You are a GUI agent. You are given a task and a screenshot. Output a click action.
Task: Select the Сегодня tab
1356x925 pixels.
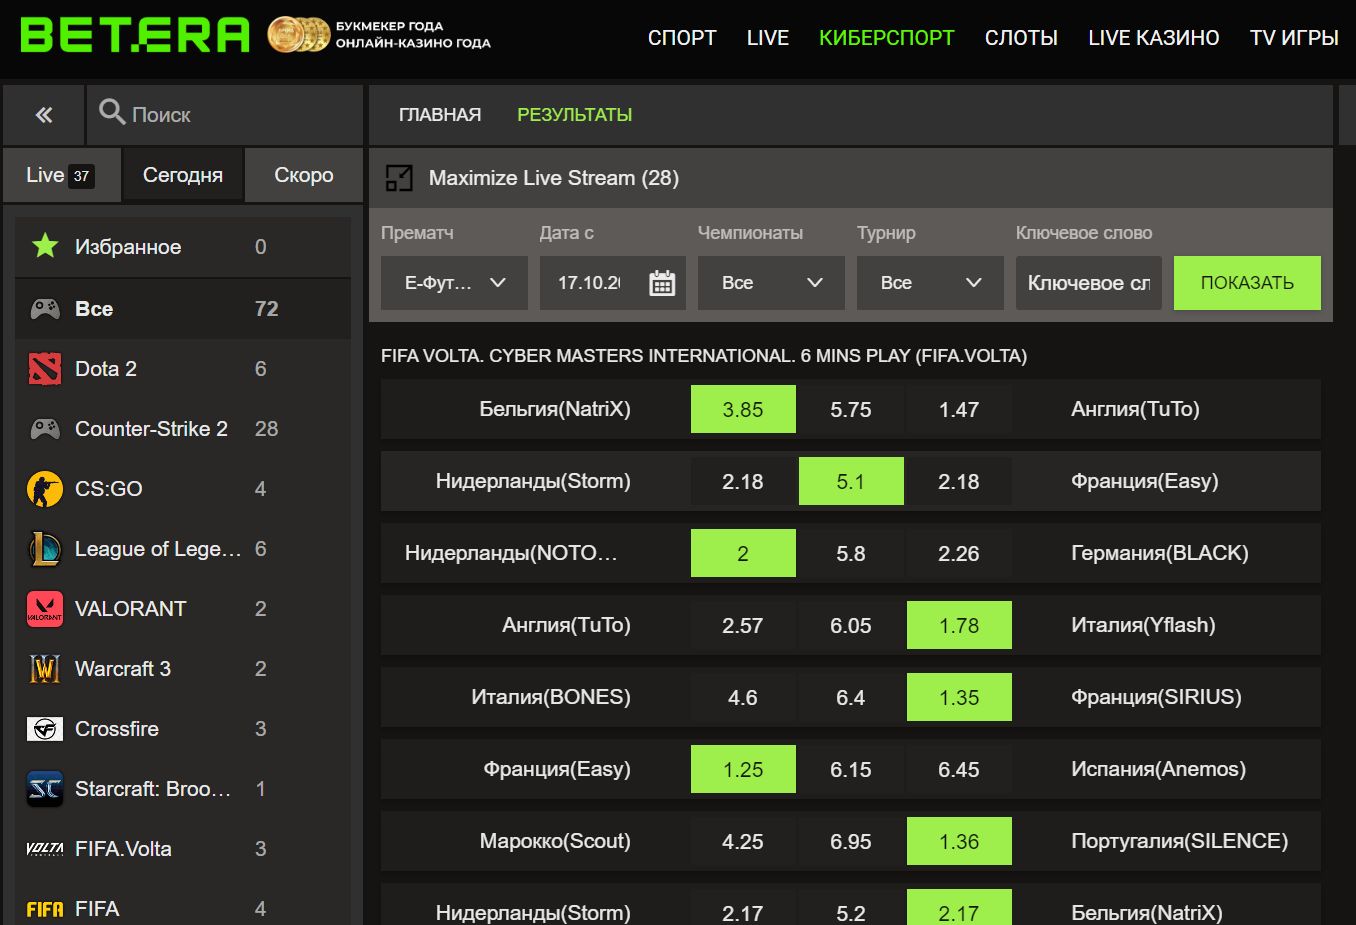tap(183, 175)
